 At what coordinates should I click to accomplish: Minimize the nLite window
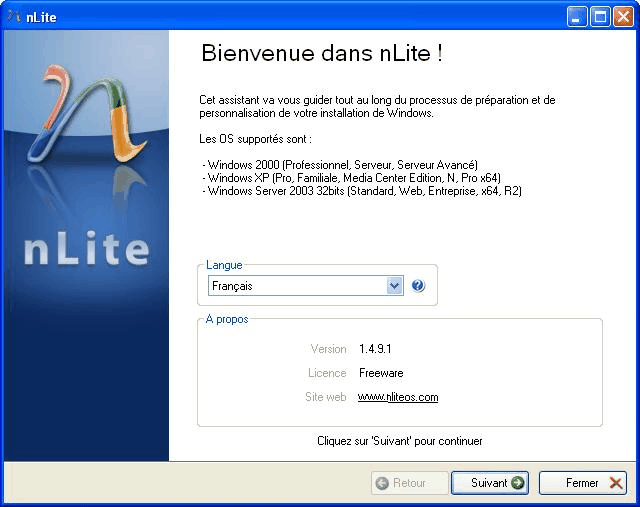(x=577, y=17)
